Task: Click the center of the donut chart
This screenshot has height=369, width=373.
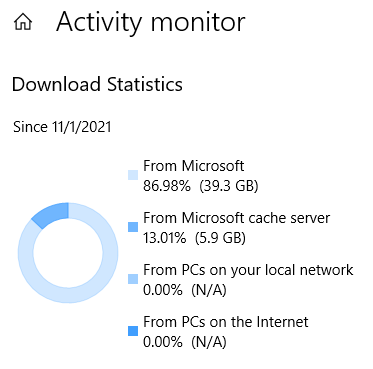Action: click(x=68, y=253)
